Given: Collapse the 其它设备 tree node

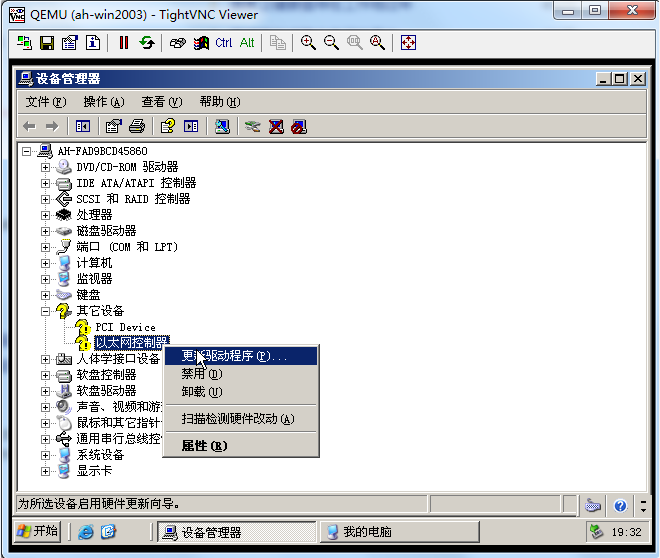Looking at the screenshot, I should pos(45,311).
